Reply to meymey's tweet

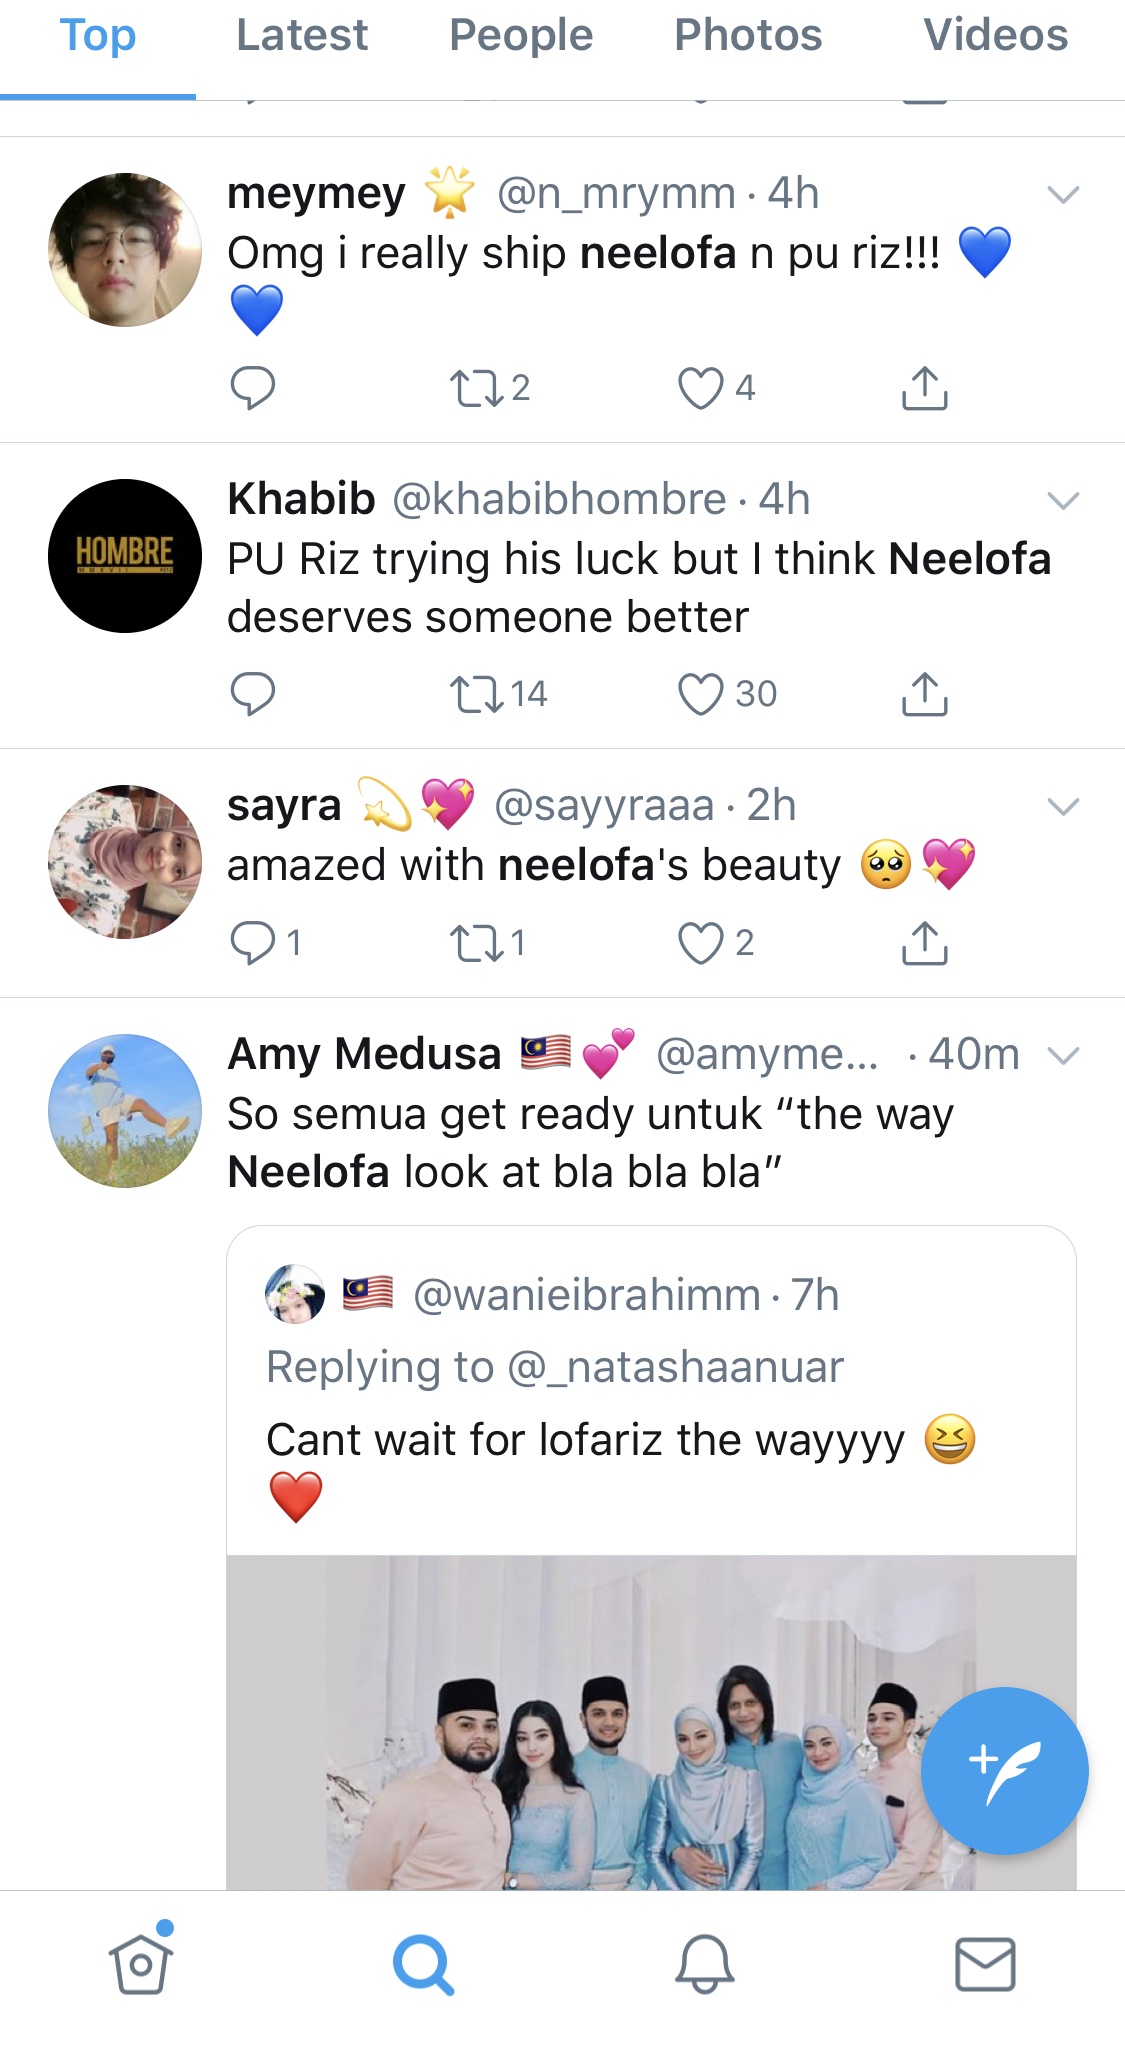click(252, 388)
